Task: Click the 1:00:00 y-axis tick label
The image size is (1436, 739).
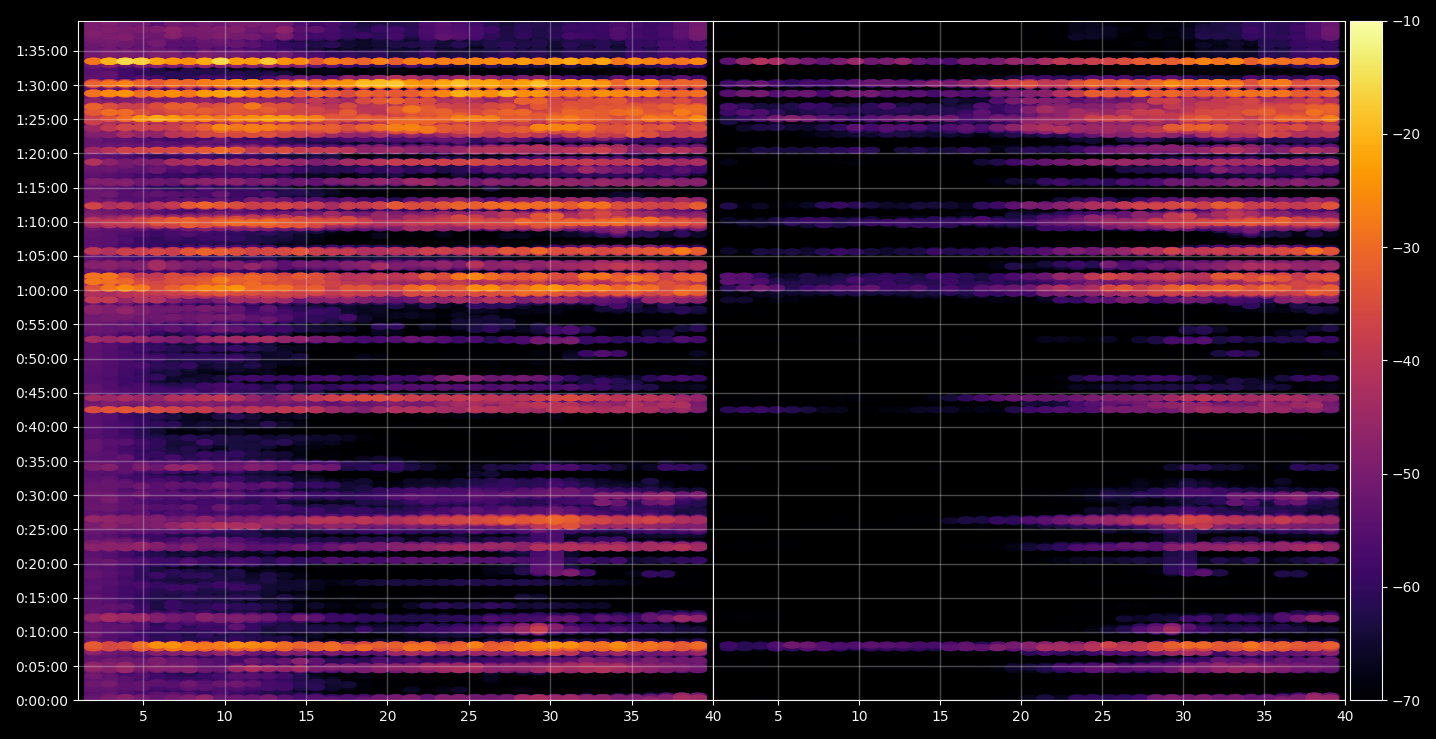Action: click(x=44, y=291)
